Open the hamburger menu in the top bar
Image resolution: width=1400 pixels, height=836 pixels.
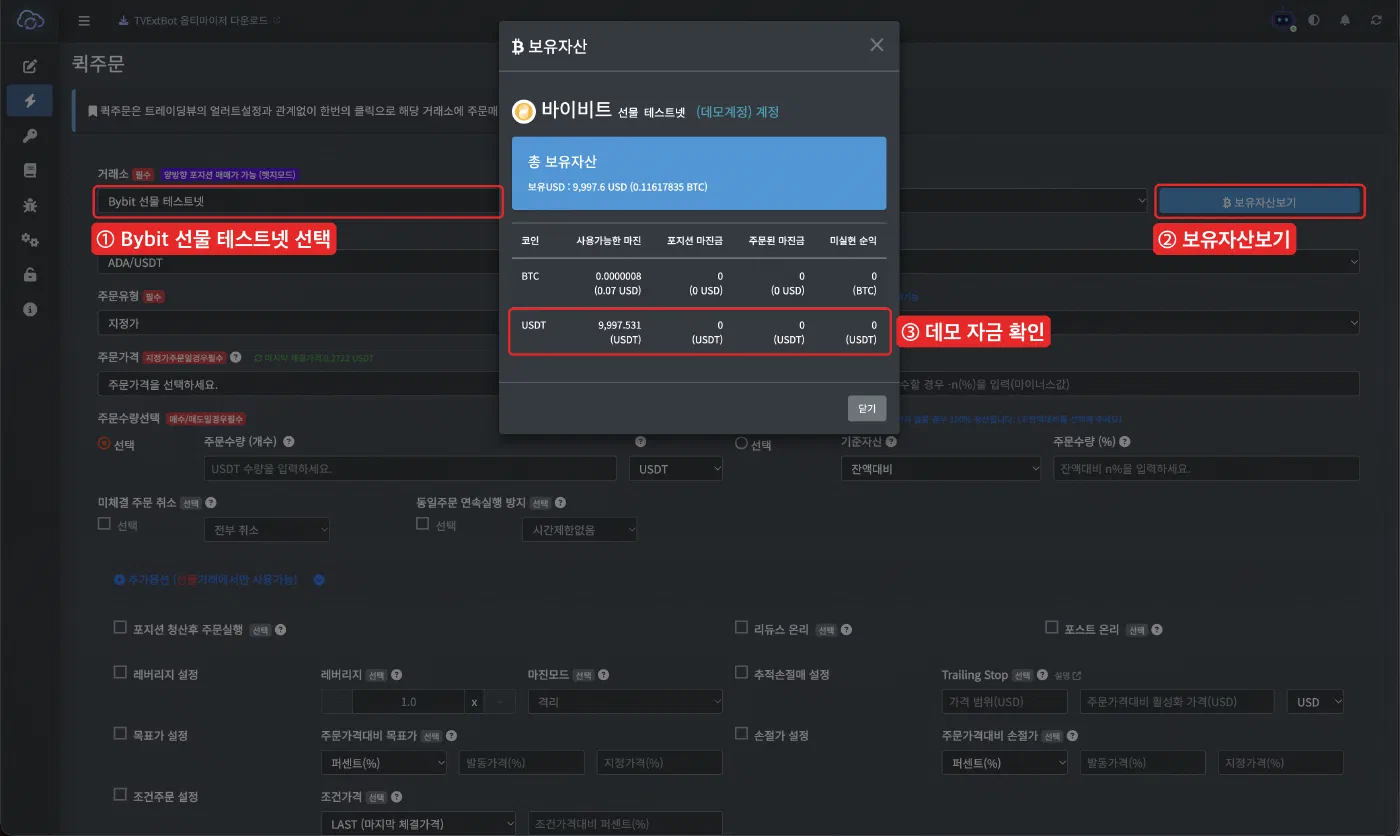[x=84, y=20]
